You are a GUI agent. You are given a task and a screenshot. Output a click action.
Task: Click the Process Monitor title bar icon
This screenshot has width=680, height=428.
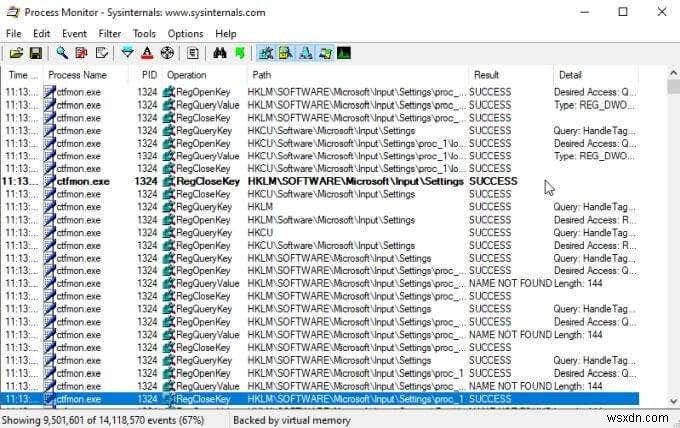[13, 12]
